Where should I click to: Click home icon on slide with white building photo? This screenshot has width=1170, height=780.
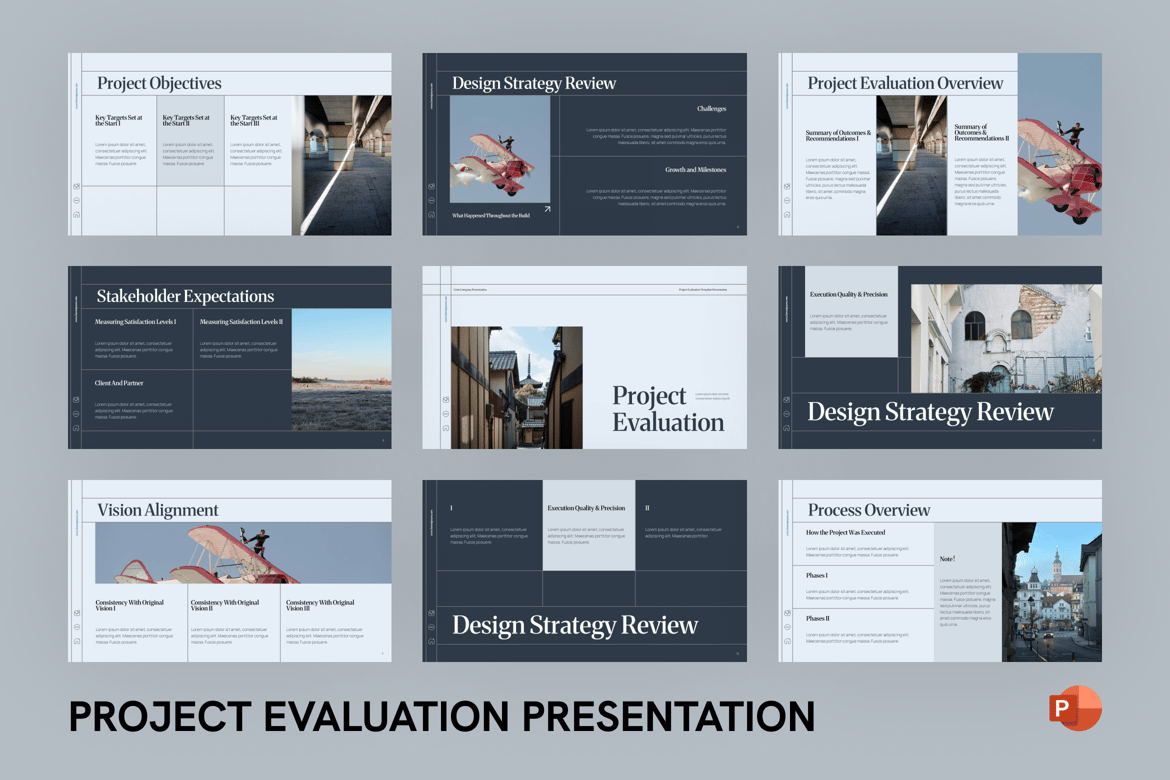786,428
